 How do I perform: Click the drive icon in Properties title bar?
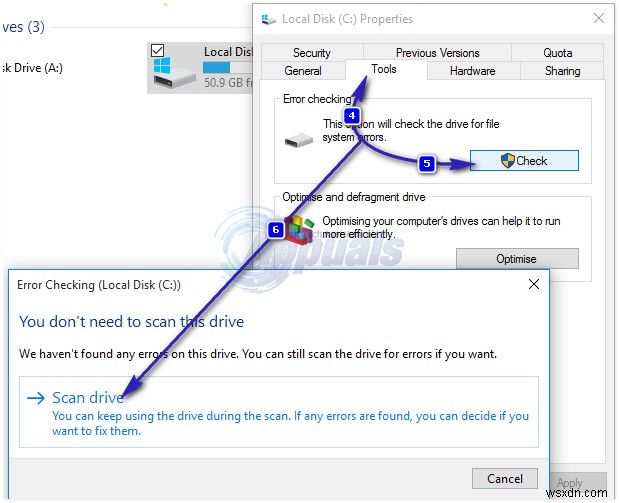click(x=269, y=19)
